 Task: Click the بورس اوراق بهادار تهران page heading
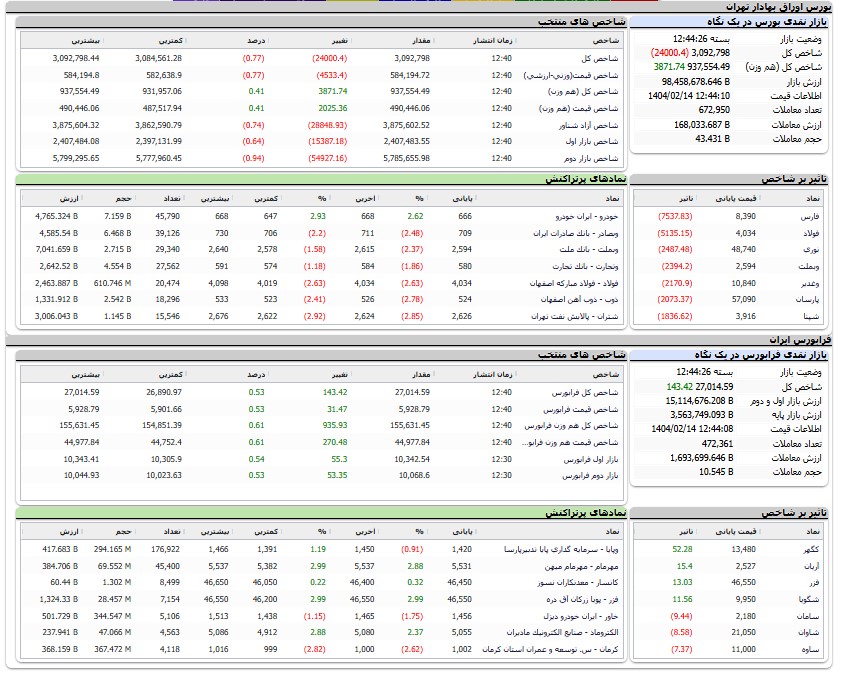pyautogui.click(x=779, y=7)
